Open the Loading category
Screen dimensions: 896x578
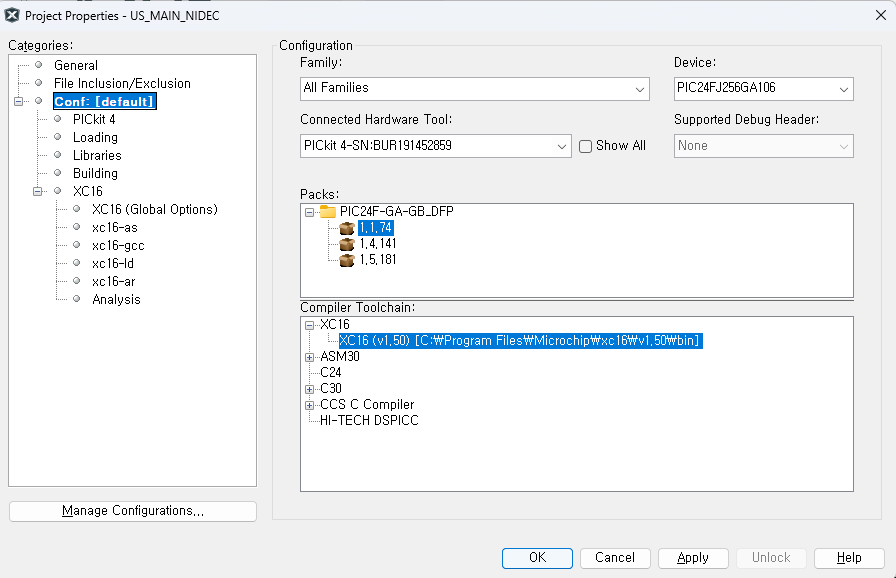tap(95, 138)
